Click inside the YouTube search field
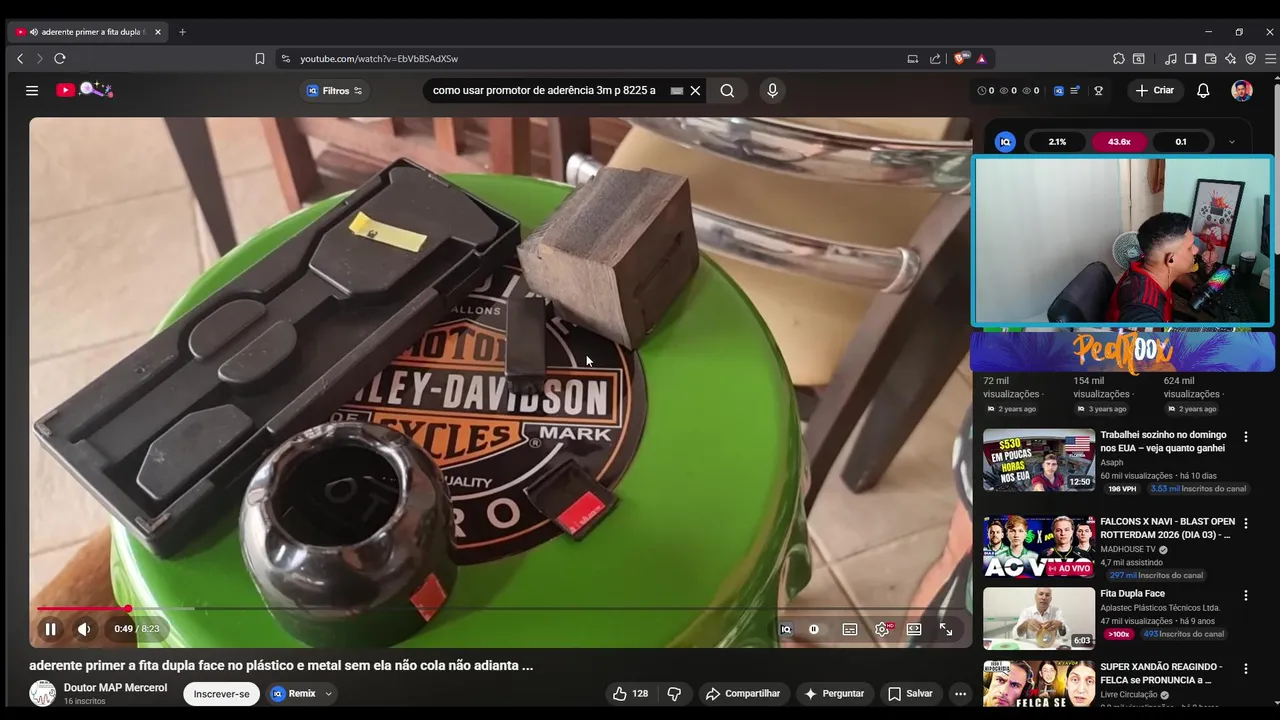This screenshot has height=720, width=1280. point(545,90)
